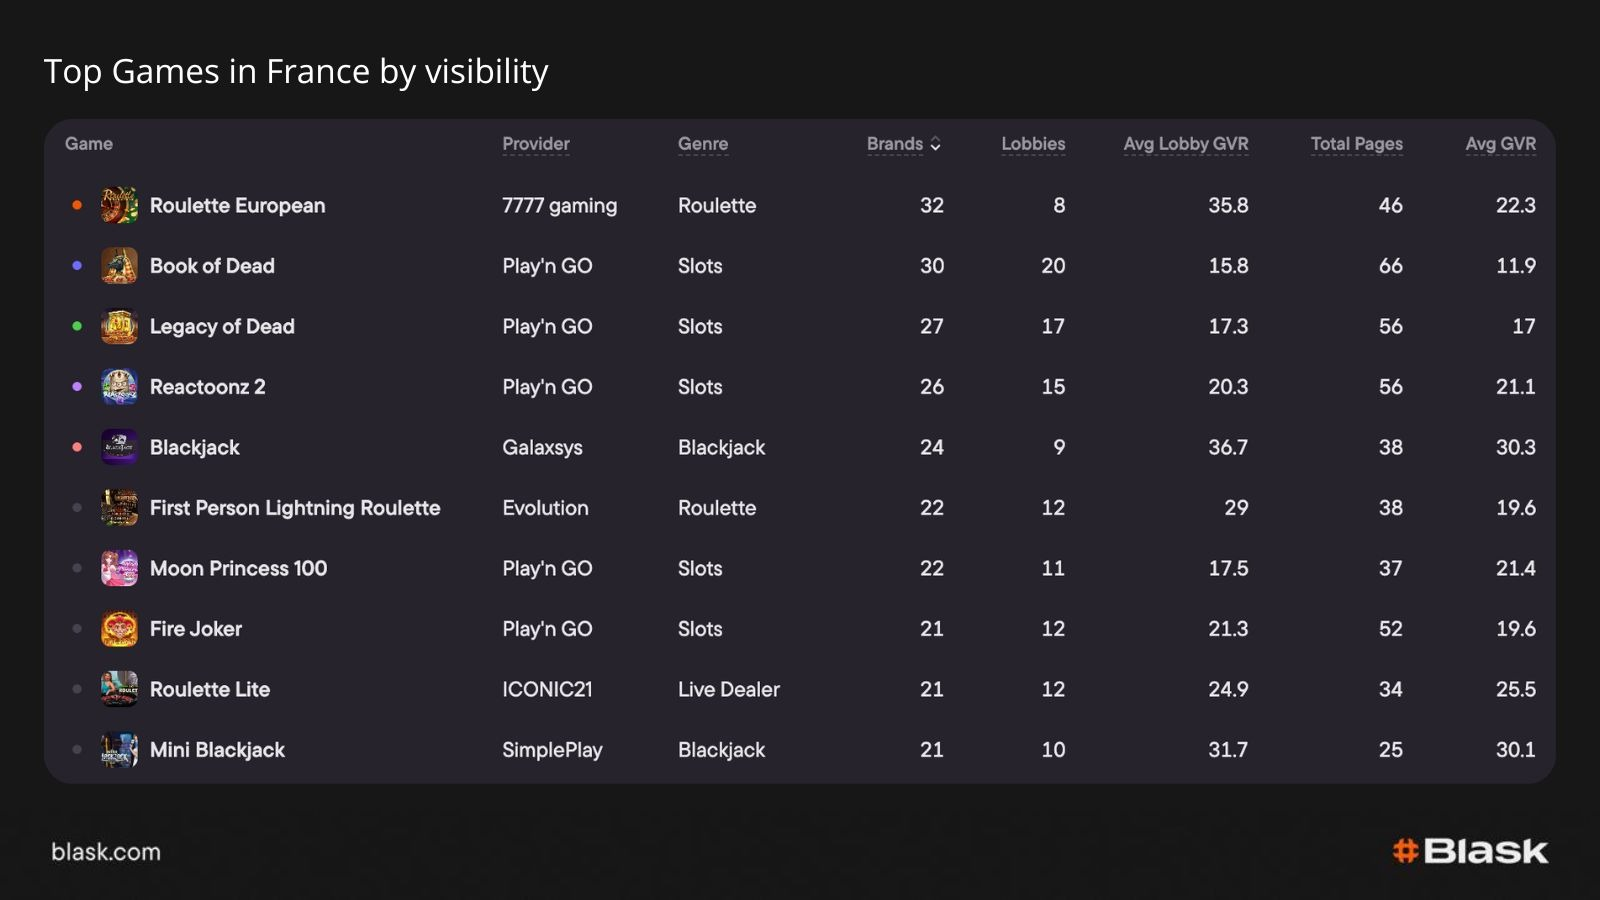The image size is (1600, 900).
Task: Click the Genre column header
Action: [703, 144]
